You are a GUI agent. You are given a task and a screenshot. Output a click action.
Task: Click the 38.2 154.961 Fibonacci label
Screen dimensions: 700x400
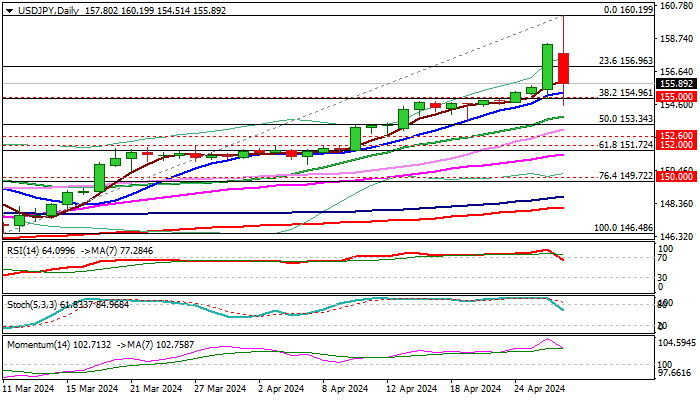pyautogui.click(x=626, y=93)
